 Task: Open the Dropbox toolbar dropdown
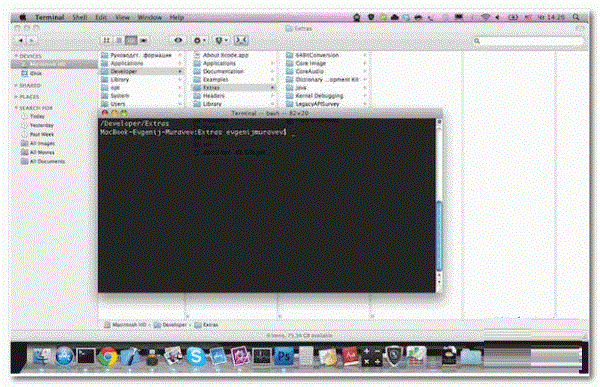coord(221,40)
